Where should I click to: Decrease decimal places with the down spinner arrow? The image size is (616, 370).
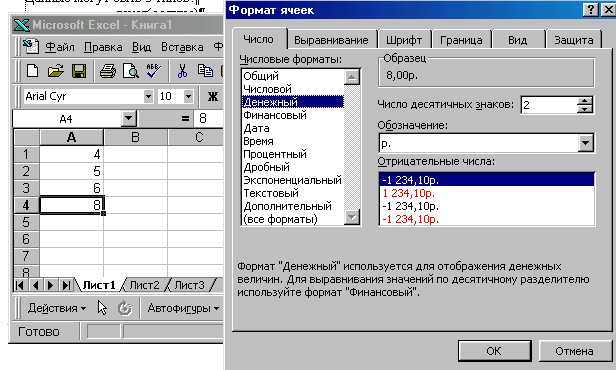pyautogui.click(x=585, y=109)
